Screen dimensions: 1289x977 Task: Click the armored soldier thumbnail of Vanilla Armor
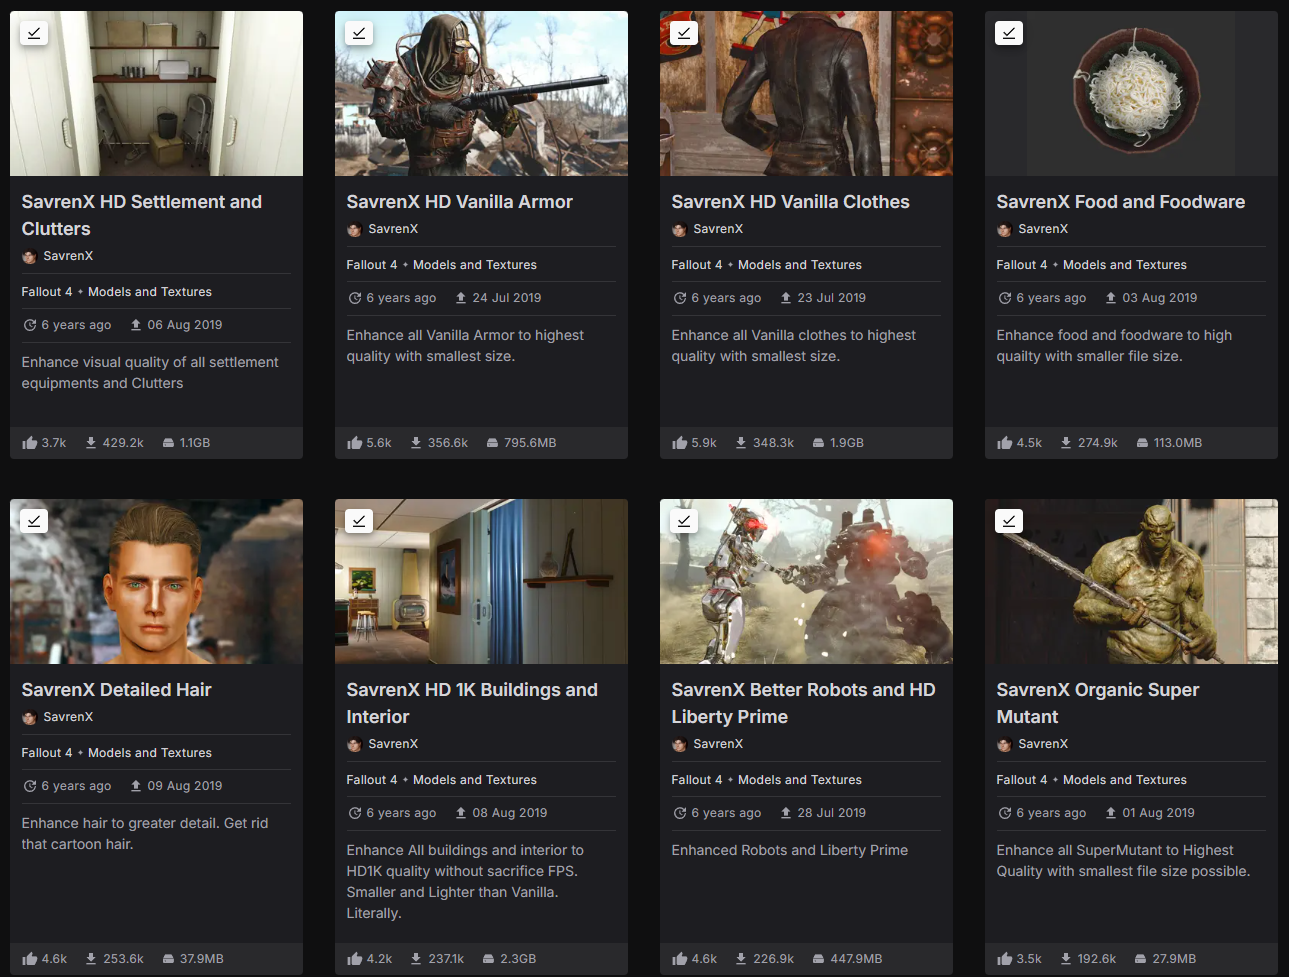tap(481, 93)
